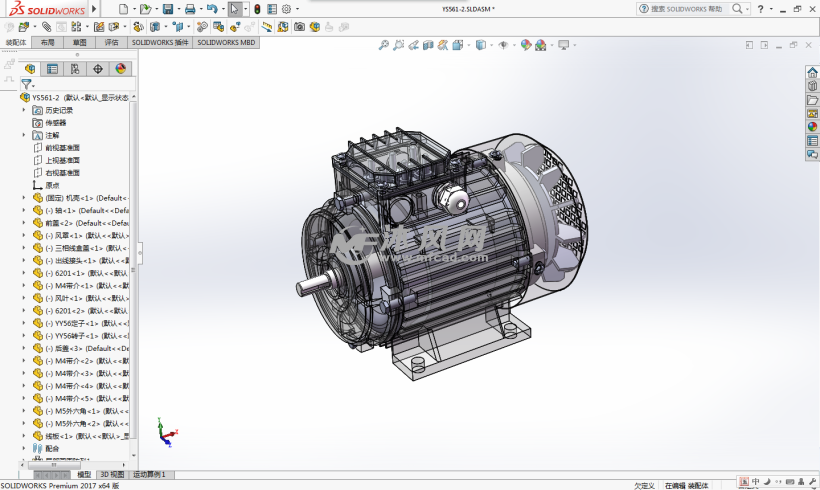The width and height of the screenshot is (820, 490).
Task: Select the 前视基准面 plane in tree
Action: point(61,148)
